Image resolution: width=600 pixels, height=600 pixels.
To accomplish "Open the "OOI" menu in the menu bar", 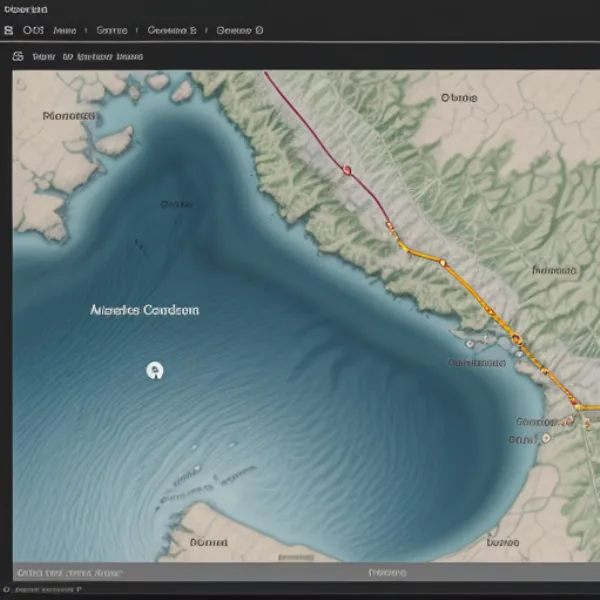I will [x=34, y=30].
